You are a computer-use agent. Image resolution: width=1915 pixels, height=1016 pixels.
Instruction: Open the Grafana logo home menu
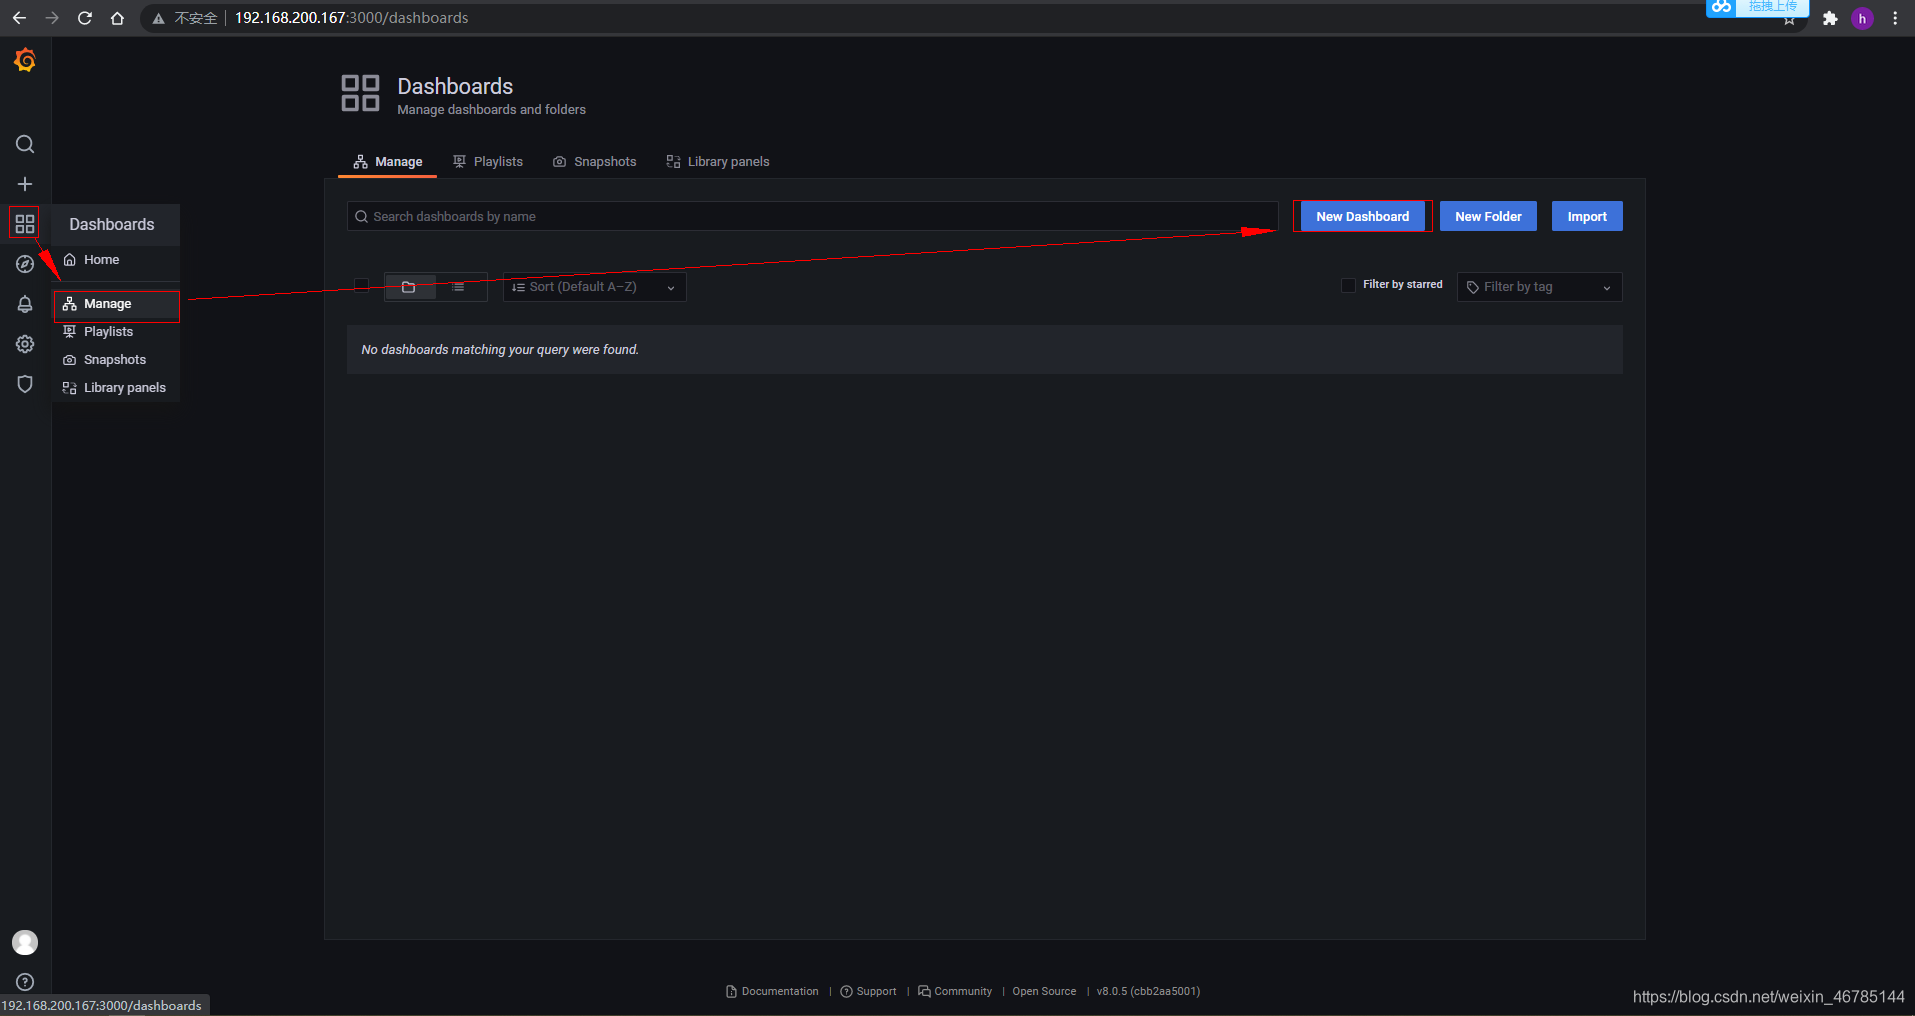click(x=25, y=61)
